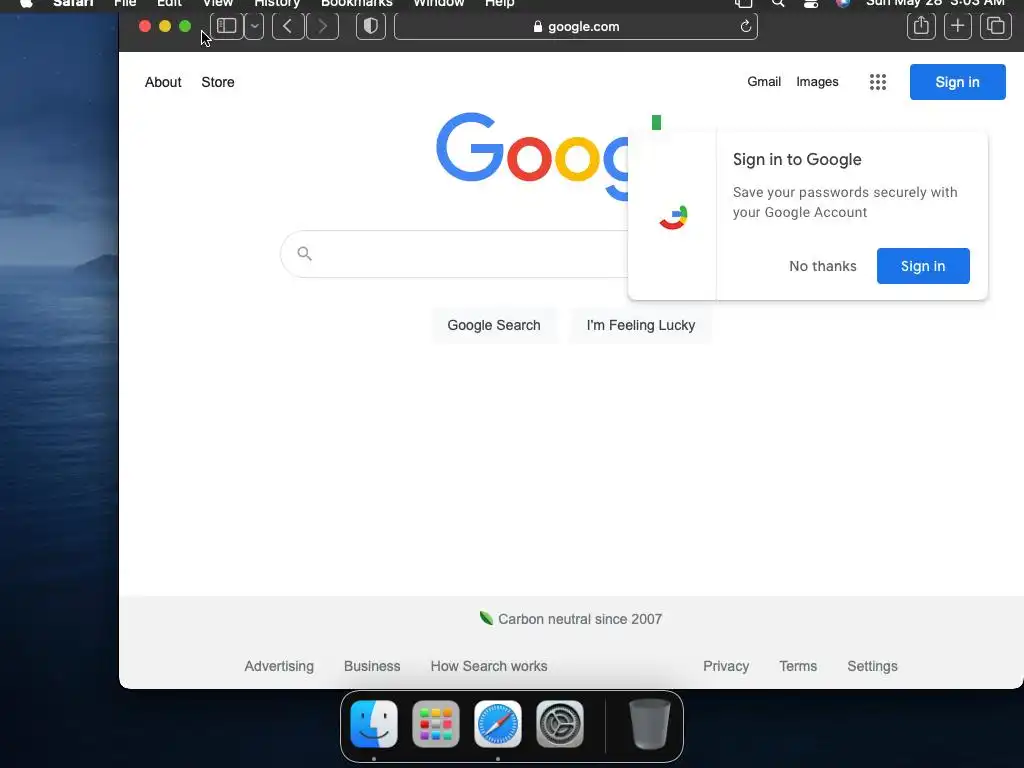The width and height of the screenshot is (1024, 768).
Task: Click the Google logo in sign-in popup
Action: coord(673,217)
